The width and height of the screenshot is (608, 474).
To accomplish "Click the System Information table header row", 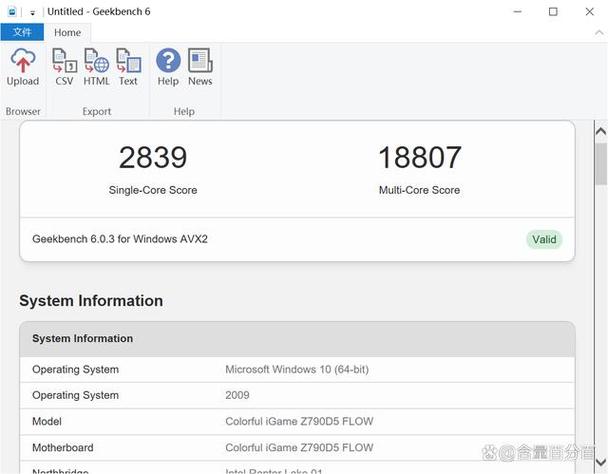I will [297, 339].
